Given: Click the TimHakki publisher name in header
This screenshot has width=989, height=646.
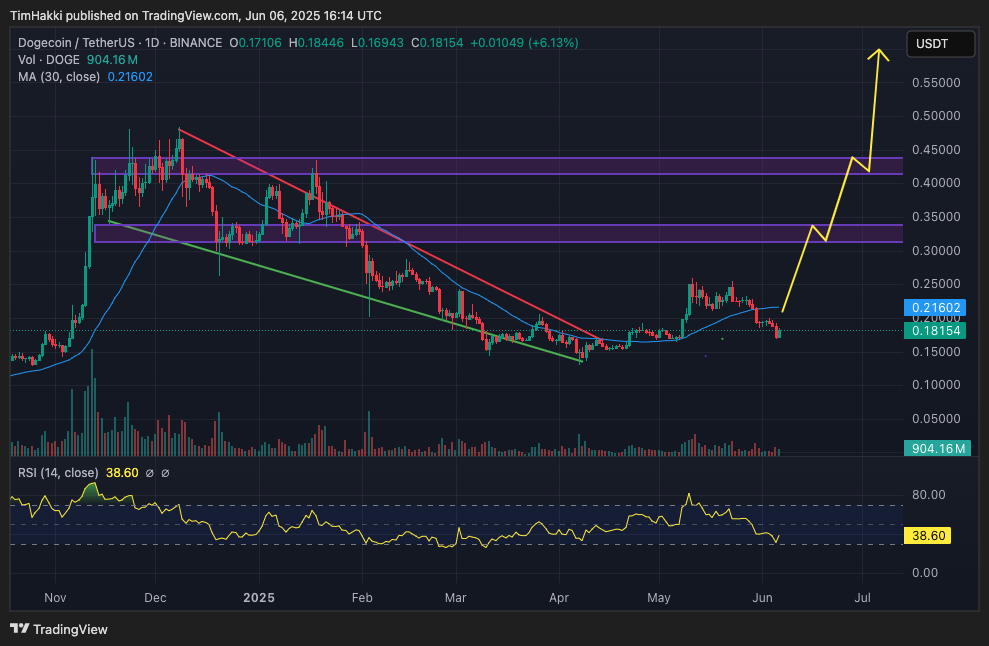Looking at the screenshot, I should pyautogui.click(x=35, y=16).
